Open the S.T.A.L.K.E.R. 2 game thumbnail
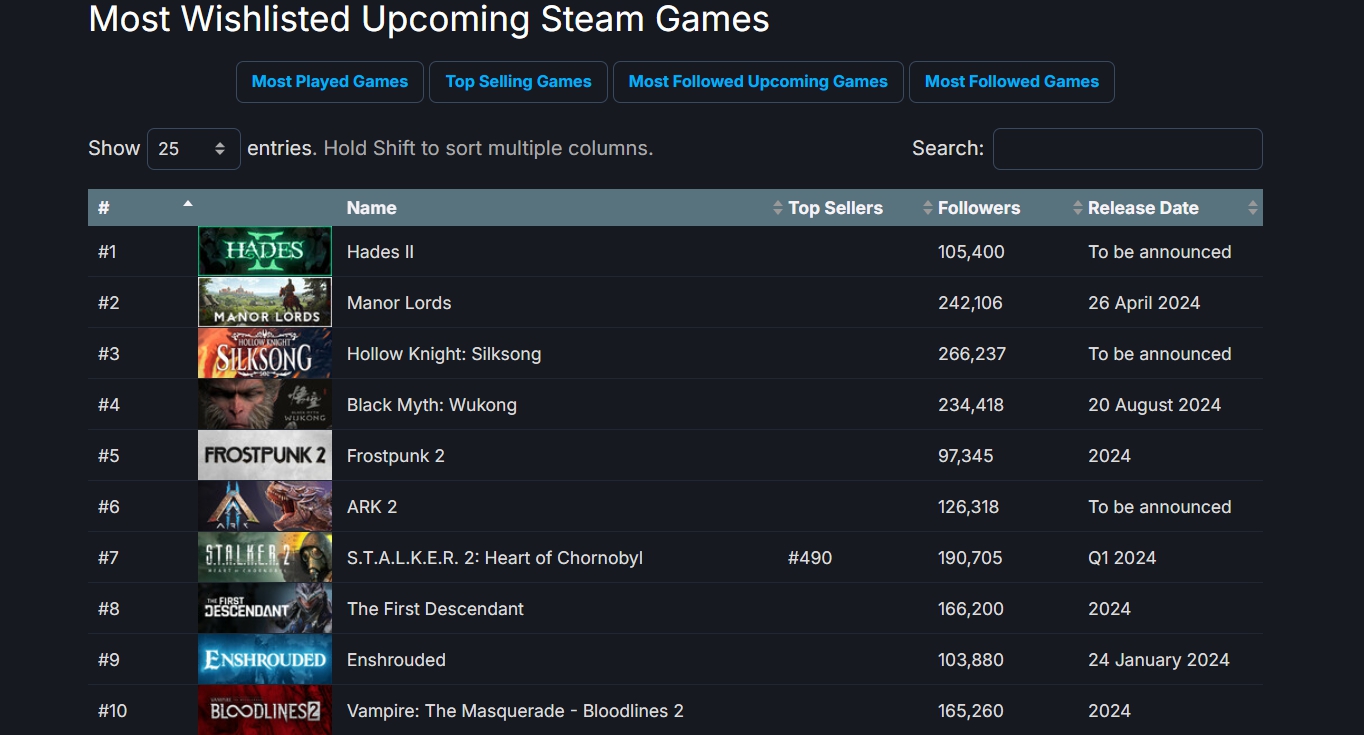This screenshot has width=1364, height=735. pos(265,557)
